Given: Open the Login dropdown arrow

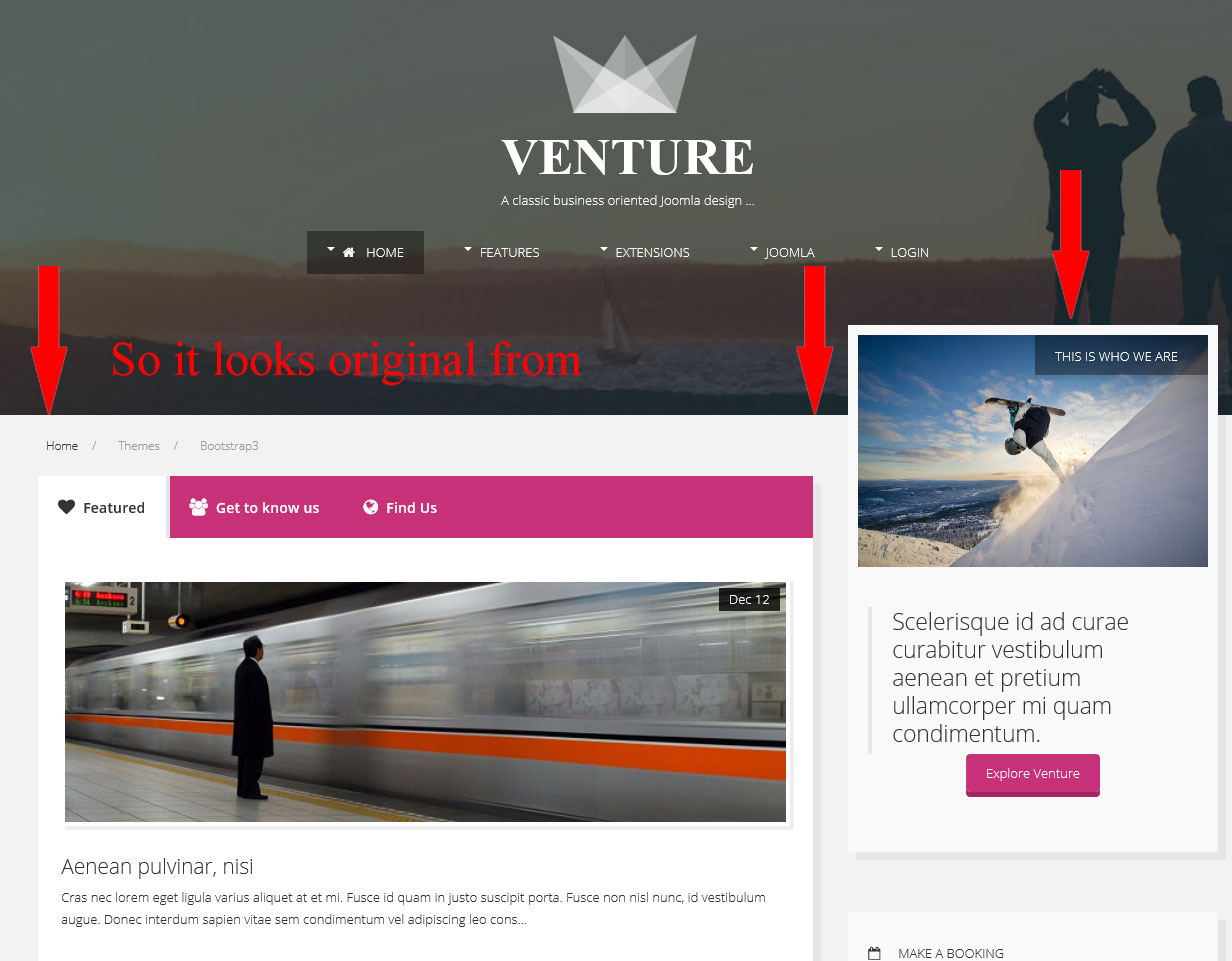Looking at the screenshot, I should [879, 249].
